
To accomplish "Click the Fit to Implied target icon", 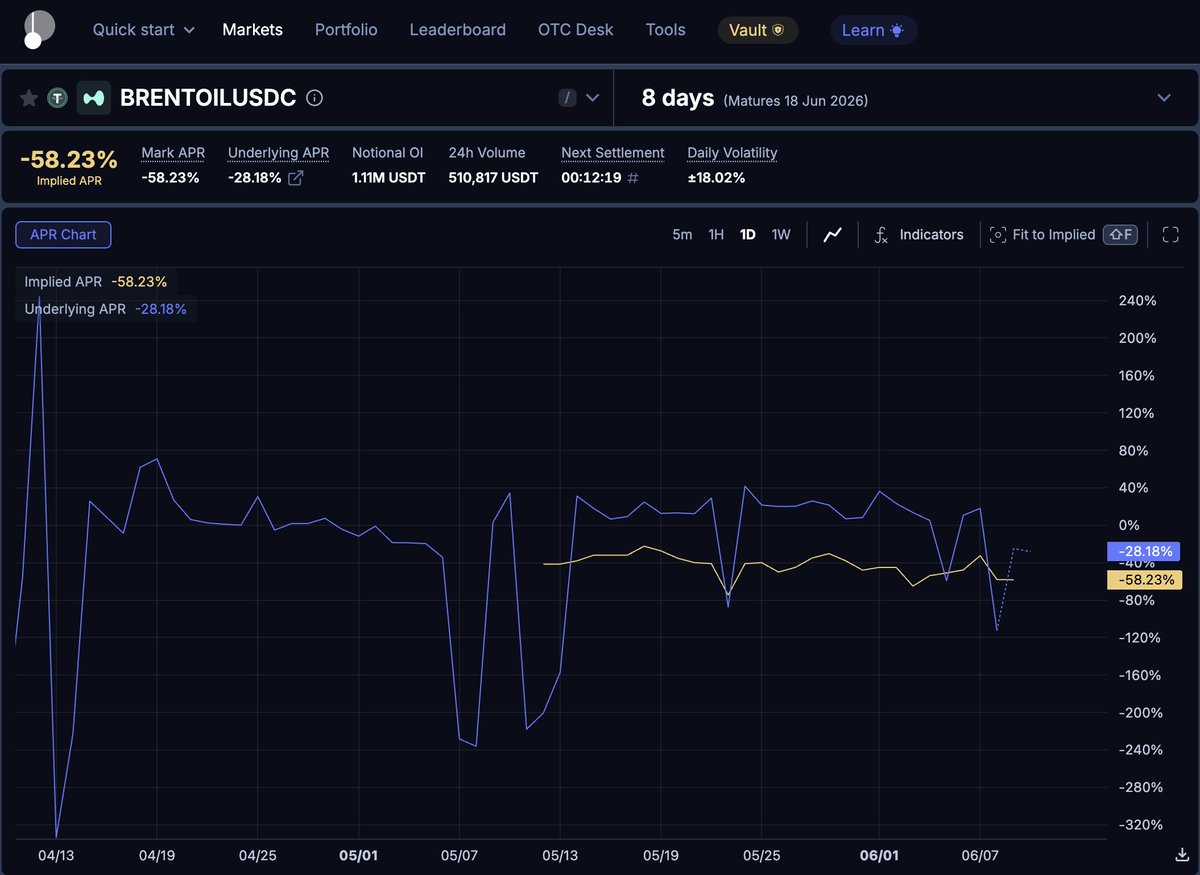I will 997,235.
